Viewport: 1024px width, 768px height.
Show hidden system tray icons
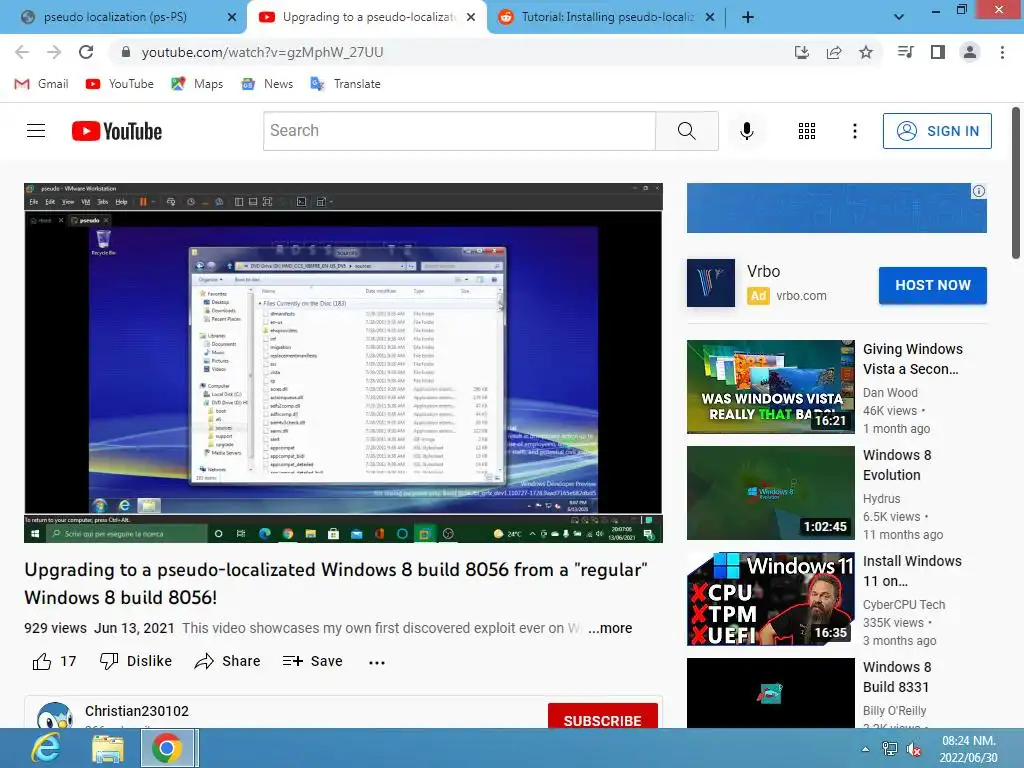[x=865, y=749]
